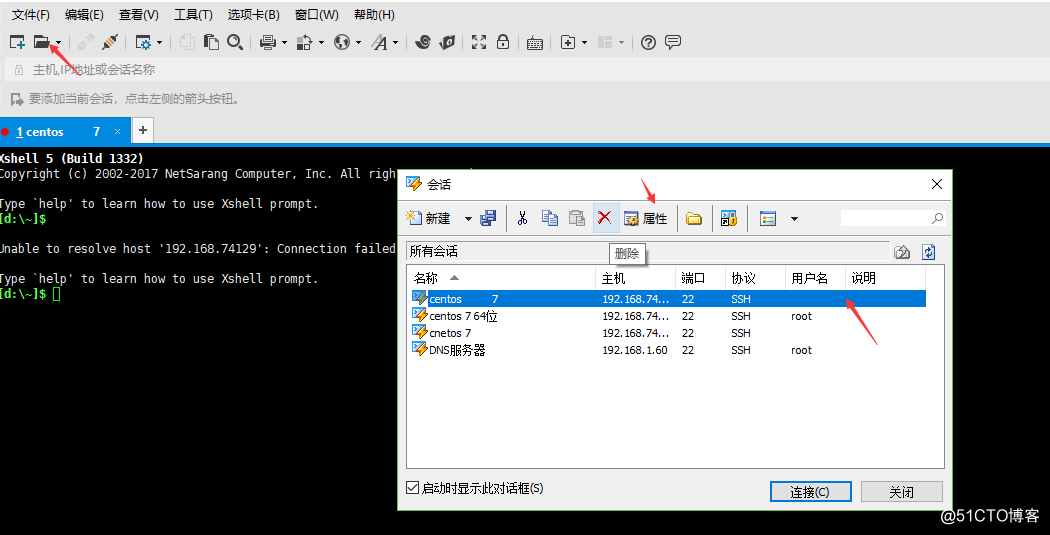This screenshot has height=535, width=1050.
Task: Close the centos 7 terminal tab
Action: [x=117, y=132]
